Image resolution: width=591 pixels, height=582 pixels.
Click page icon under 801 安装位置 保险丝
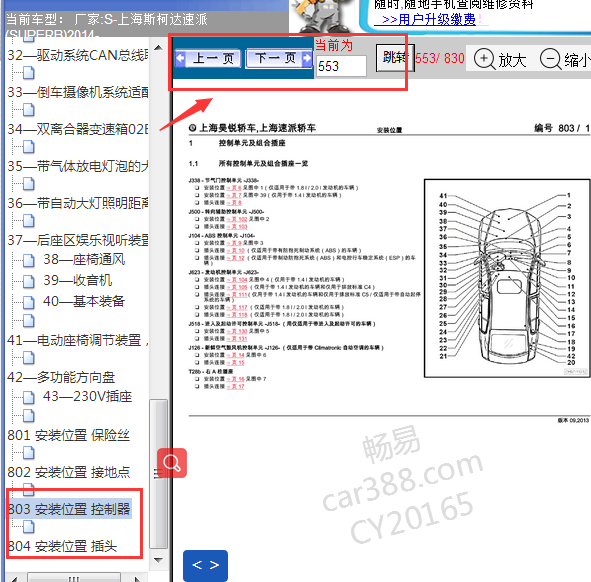pos(29,453)
